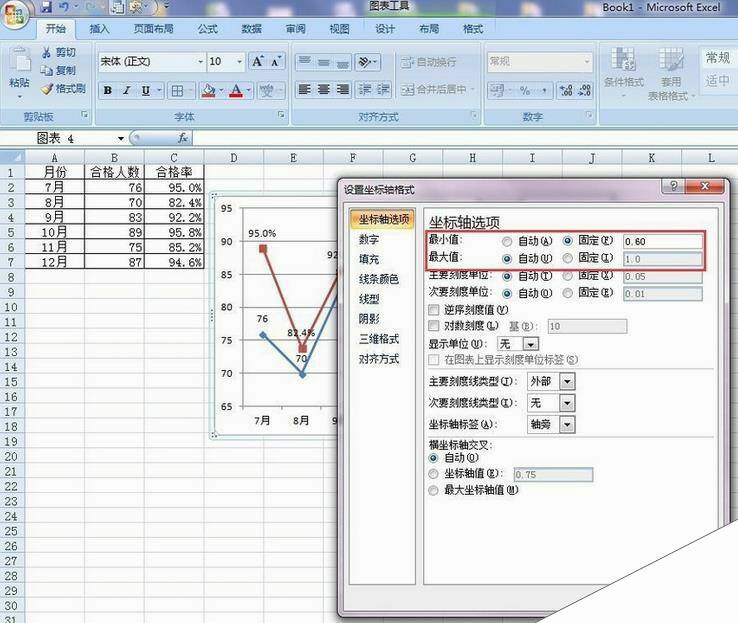This screenshot has height=623, width=738.
Task: Open the Data ribbon tab
Action: coord(251,29)
